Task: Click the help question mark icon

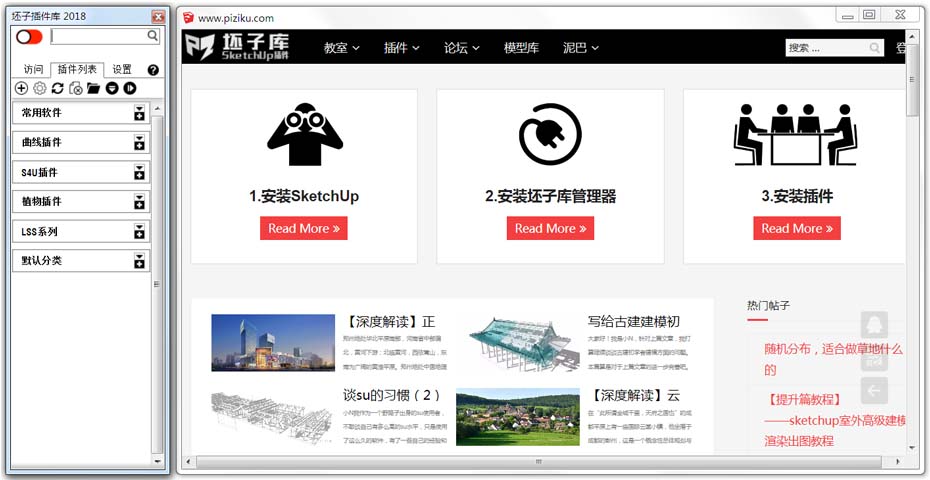Action: (153, 70)
